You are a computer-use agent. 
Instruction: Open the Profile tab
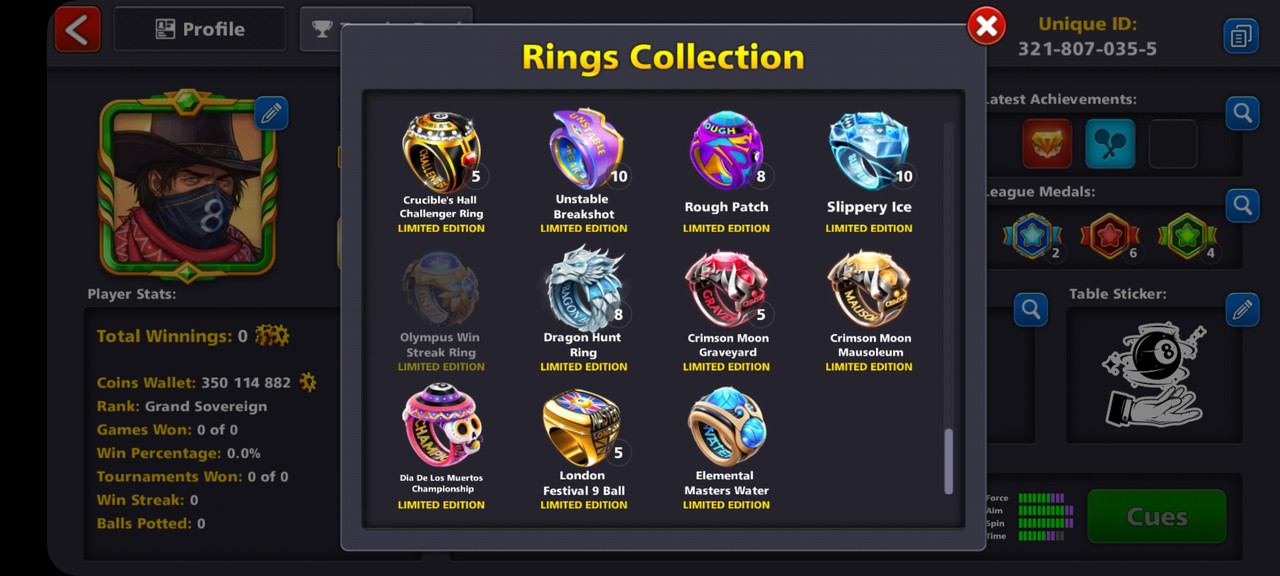(200, 29)
